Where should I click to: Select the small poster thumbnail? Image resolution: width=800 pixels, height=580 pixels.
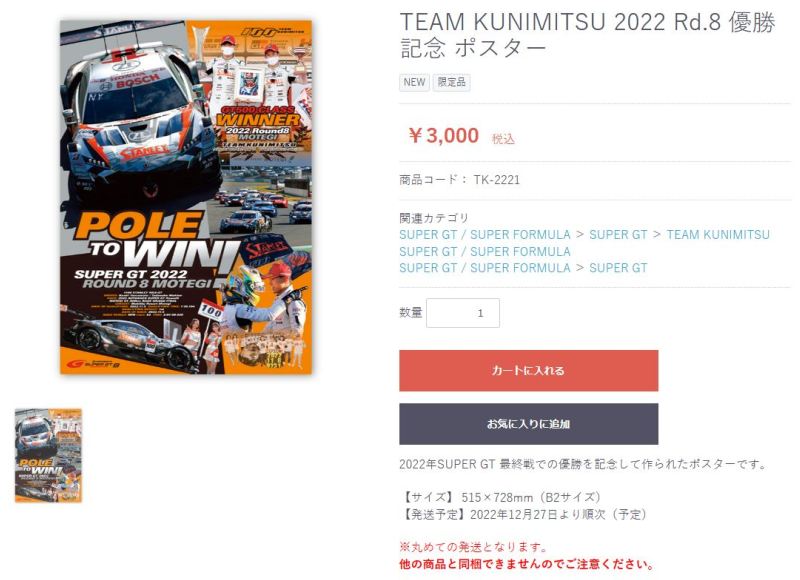(x=48, y=455)
